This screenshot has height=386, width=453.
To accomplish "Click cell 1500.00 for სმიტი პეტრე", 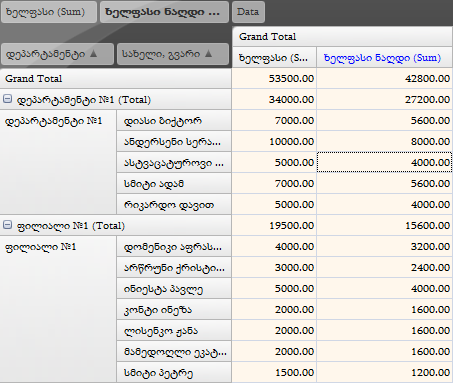I will click(x=274, y=372).
